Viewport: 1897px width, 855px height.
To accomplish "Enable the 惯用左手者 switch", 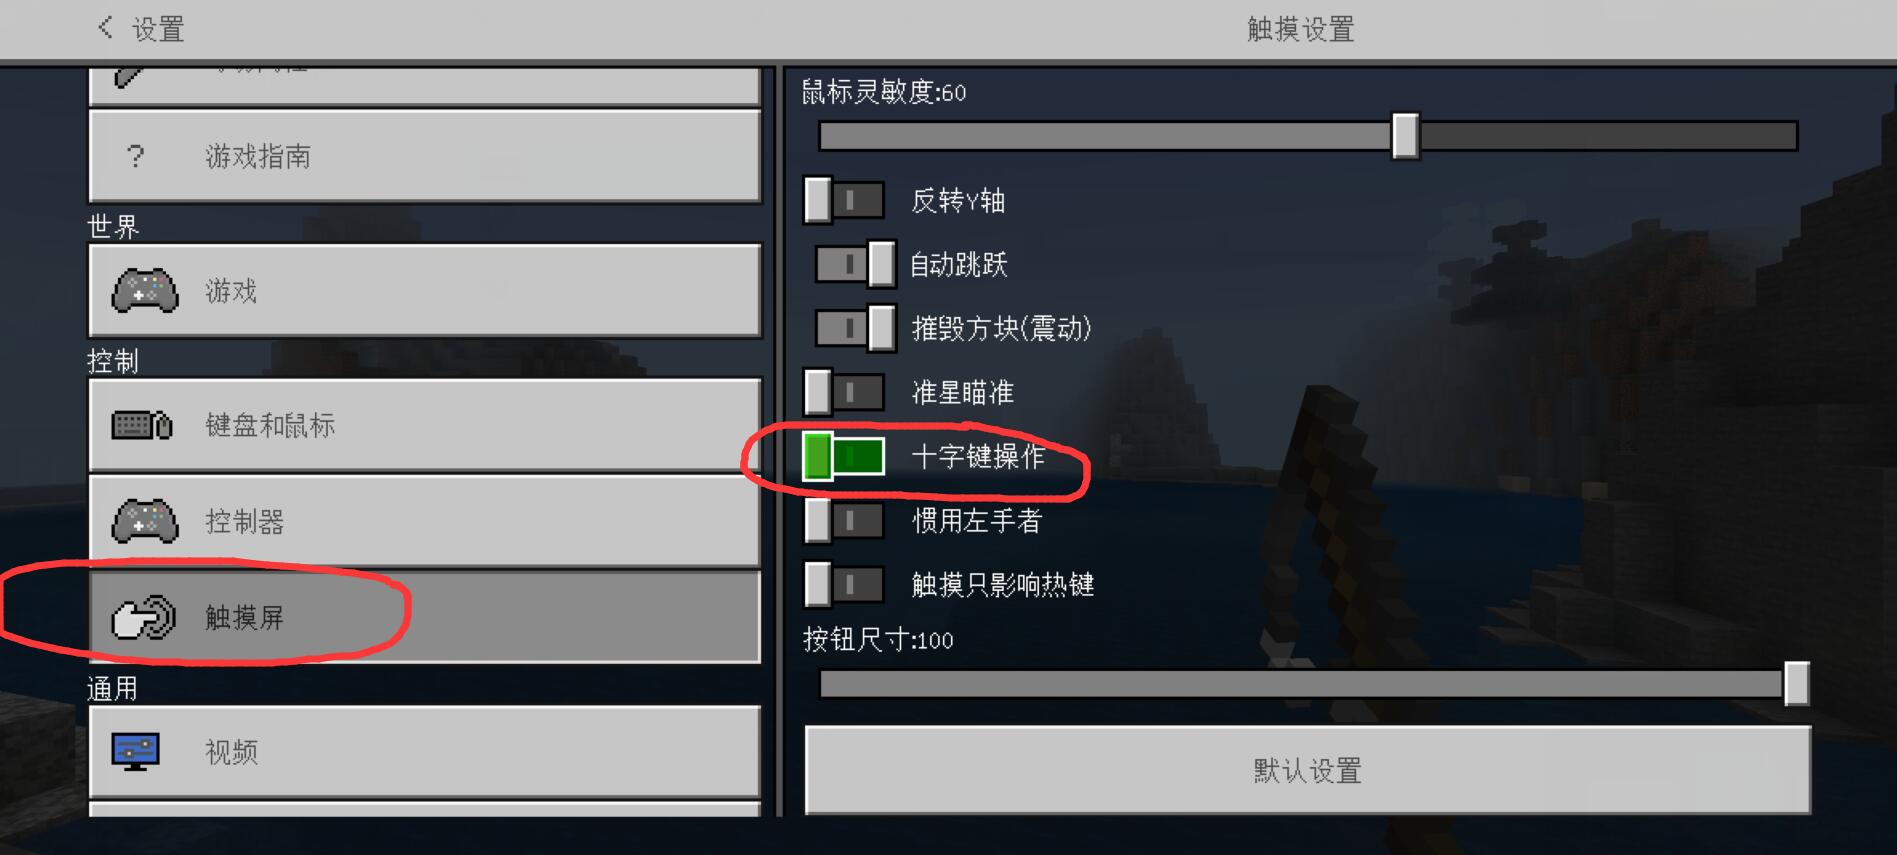I will [x=844, y=520].
